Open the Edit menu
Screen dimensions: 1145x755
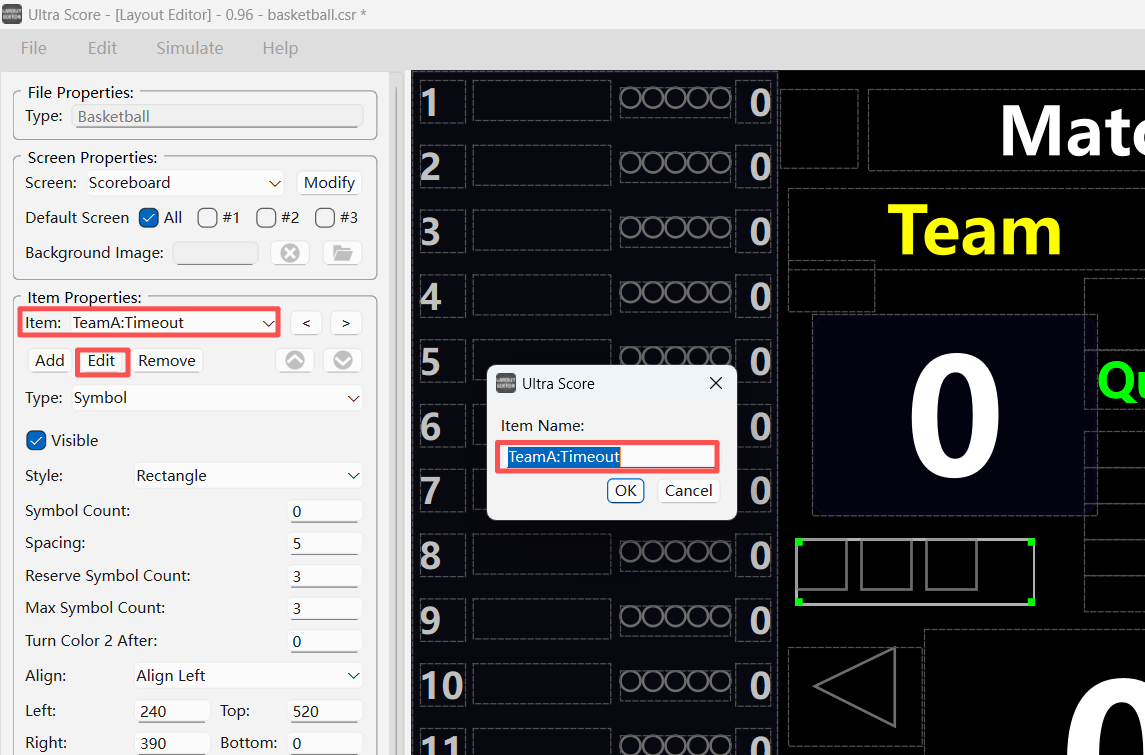tap(102, 48)
